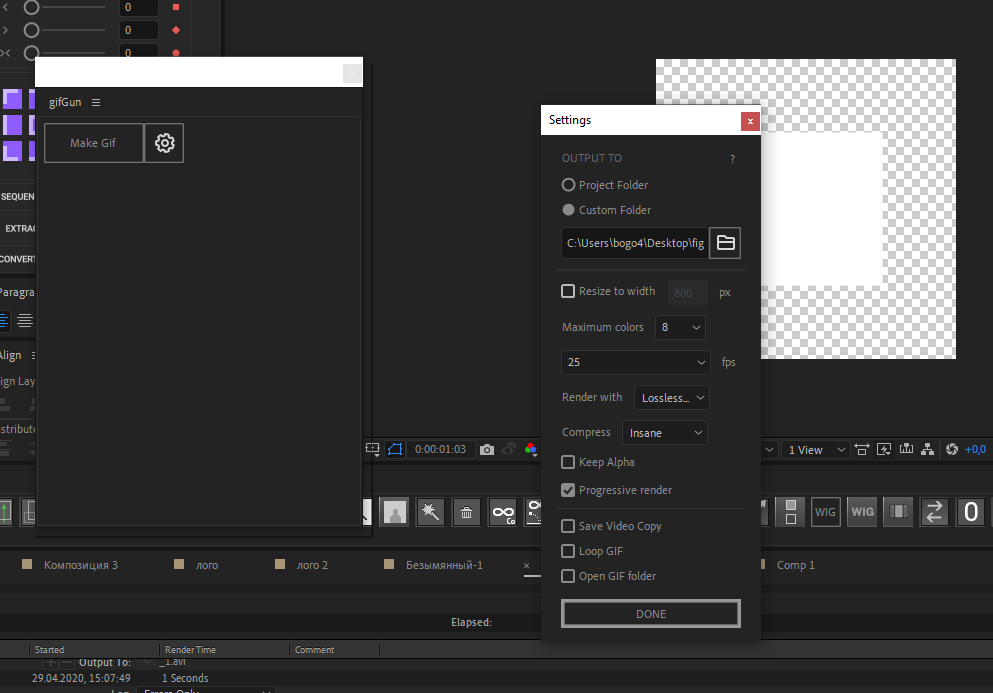Viewport: 993px width, 693px height.
Task: Switch to the лого 2 tab
Action: (x=312, y=565)
